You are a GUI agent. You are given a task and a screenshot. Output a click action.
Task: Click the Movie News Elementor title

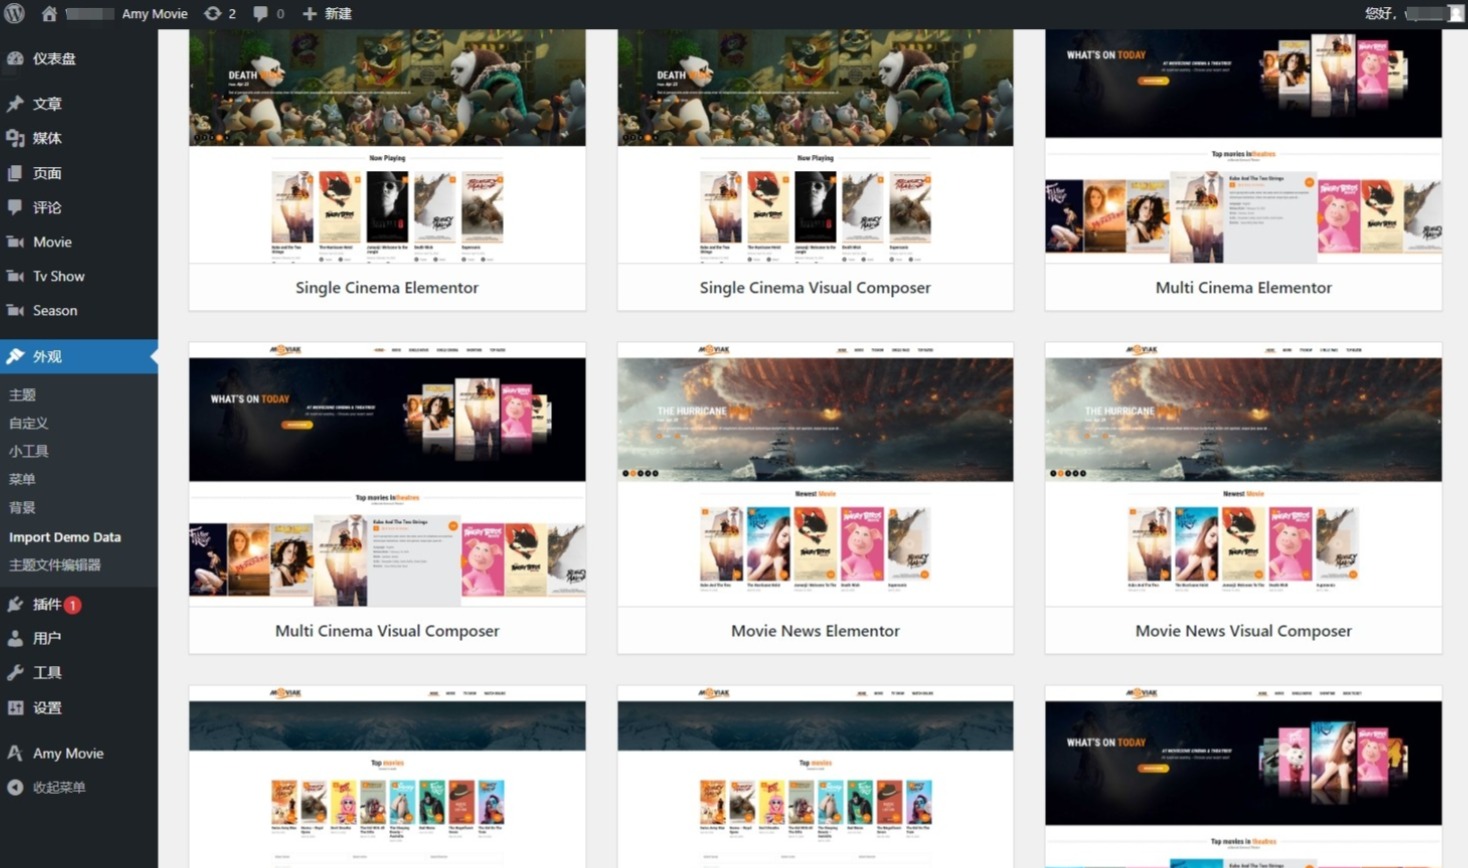(x=815, y=631)
